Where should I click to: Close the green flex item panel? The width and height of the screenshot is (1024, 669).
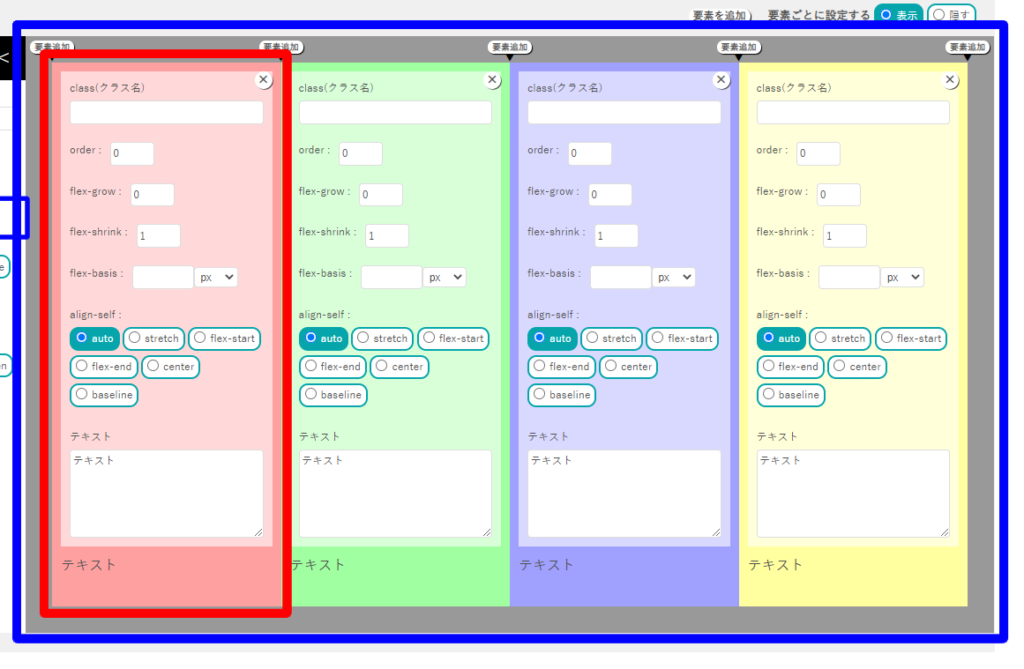point(492,79)
